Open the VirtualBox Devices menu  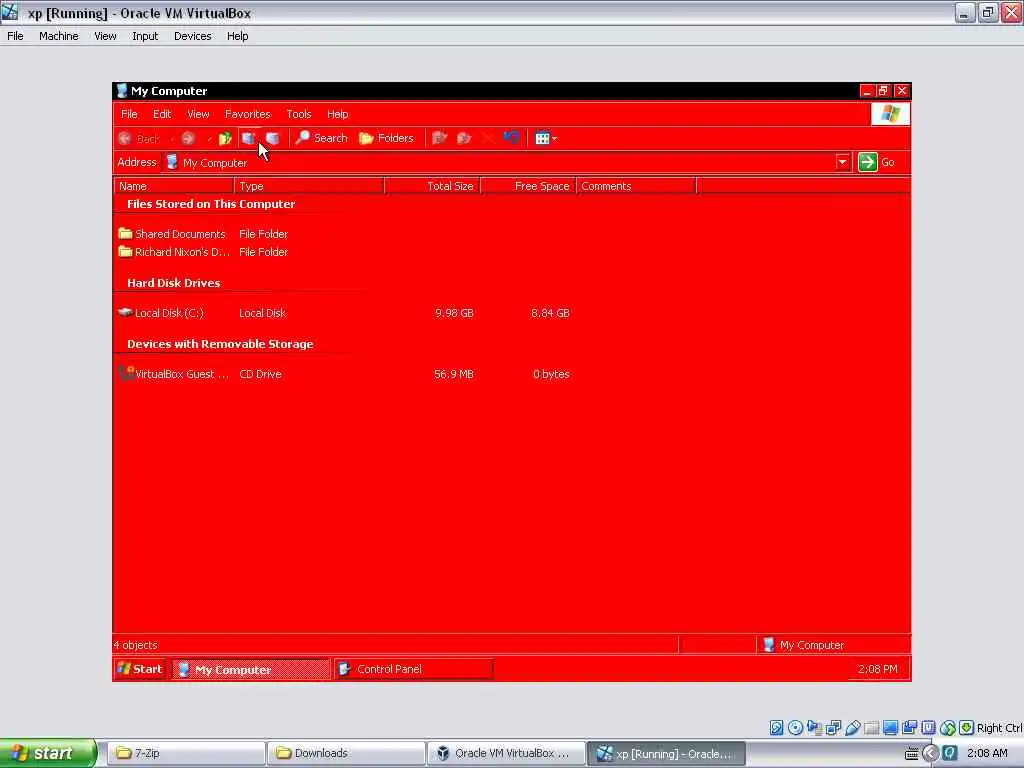coord(193,36)
